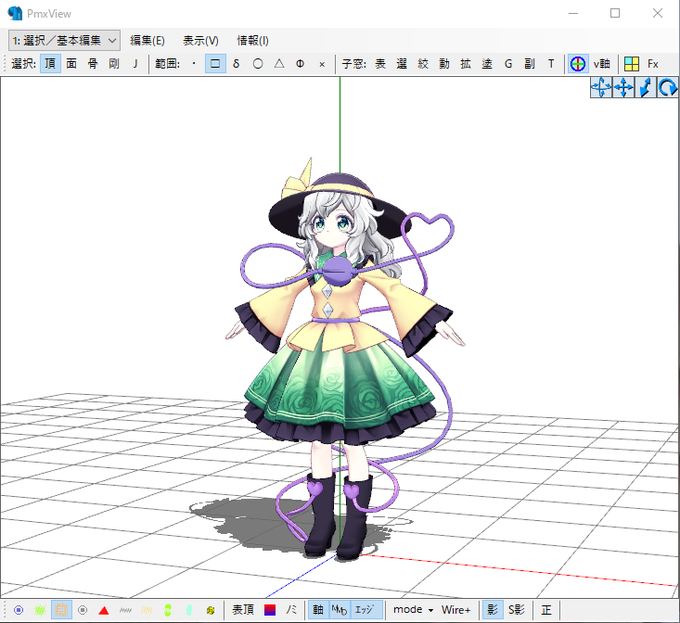Image resolution: width=680 pixels, height=623 pixels.
Task: Toggle the orange hatched square display icon
Action: 61,610
